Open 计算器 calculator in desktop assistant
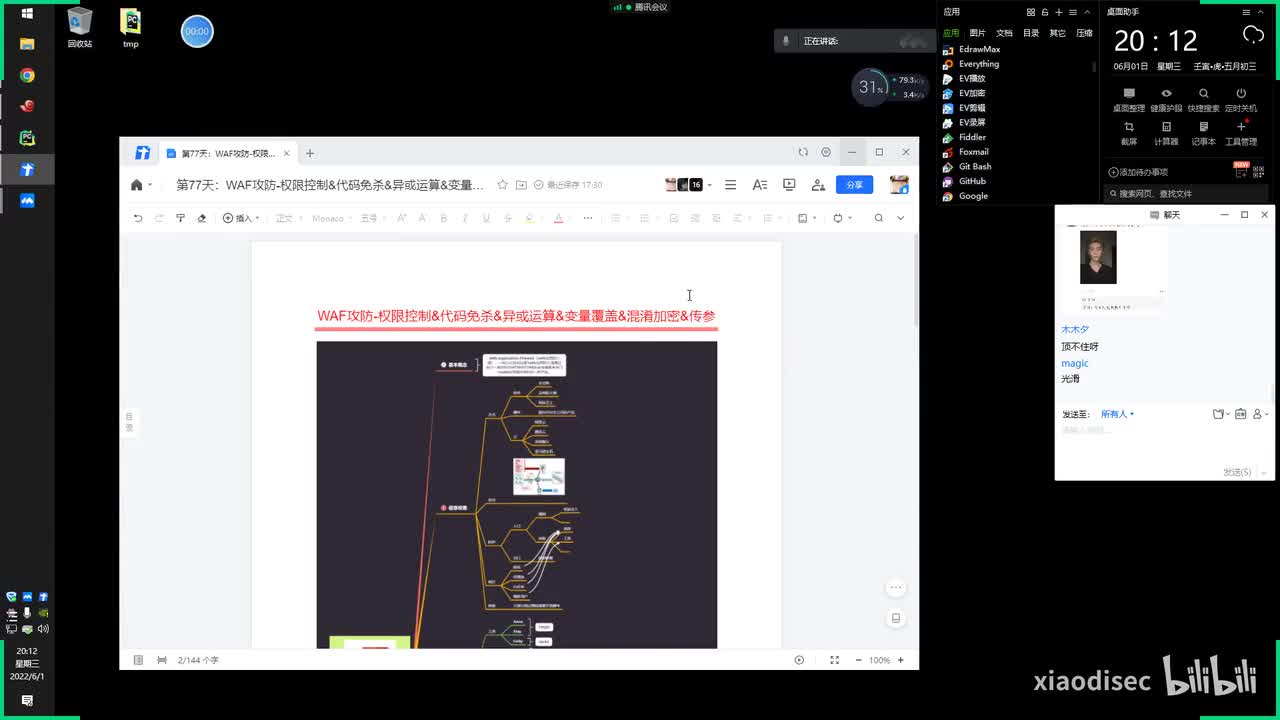Viewport: 1280px width, 720px height. tap(1166, 132)
